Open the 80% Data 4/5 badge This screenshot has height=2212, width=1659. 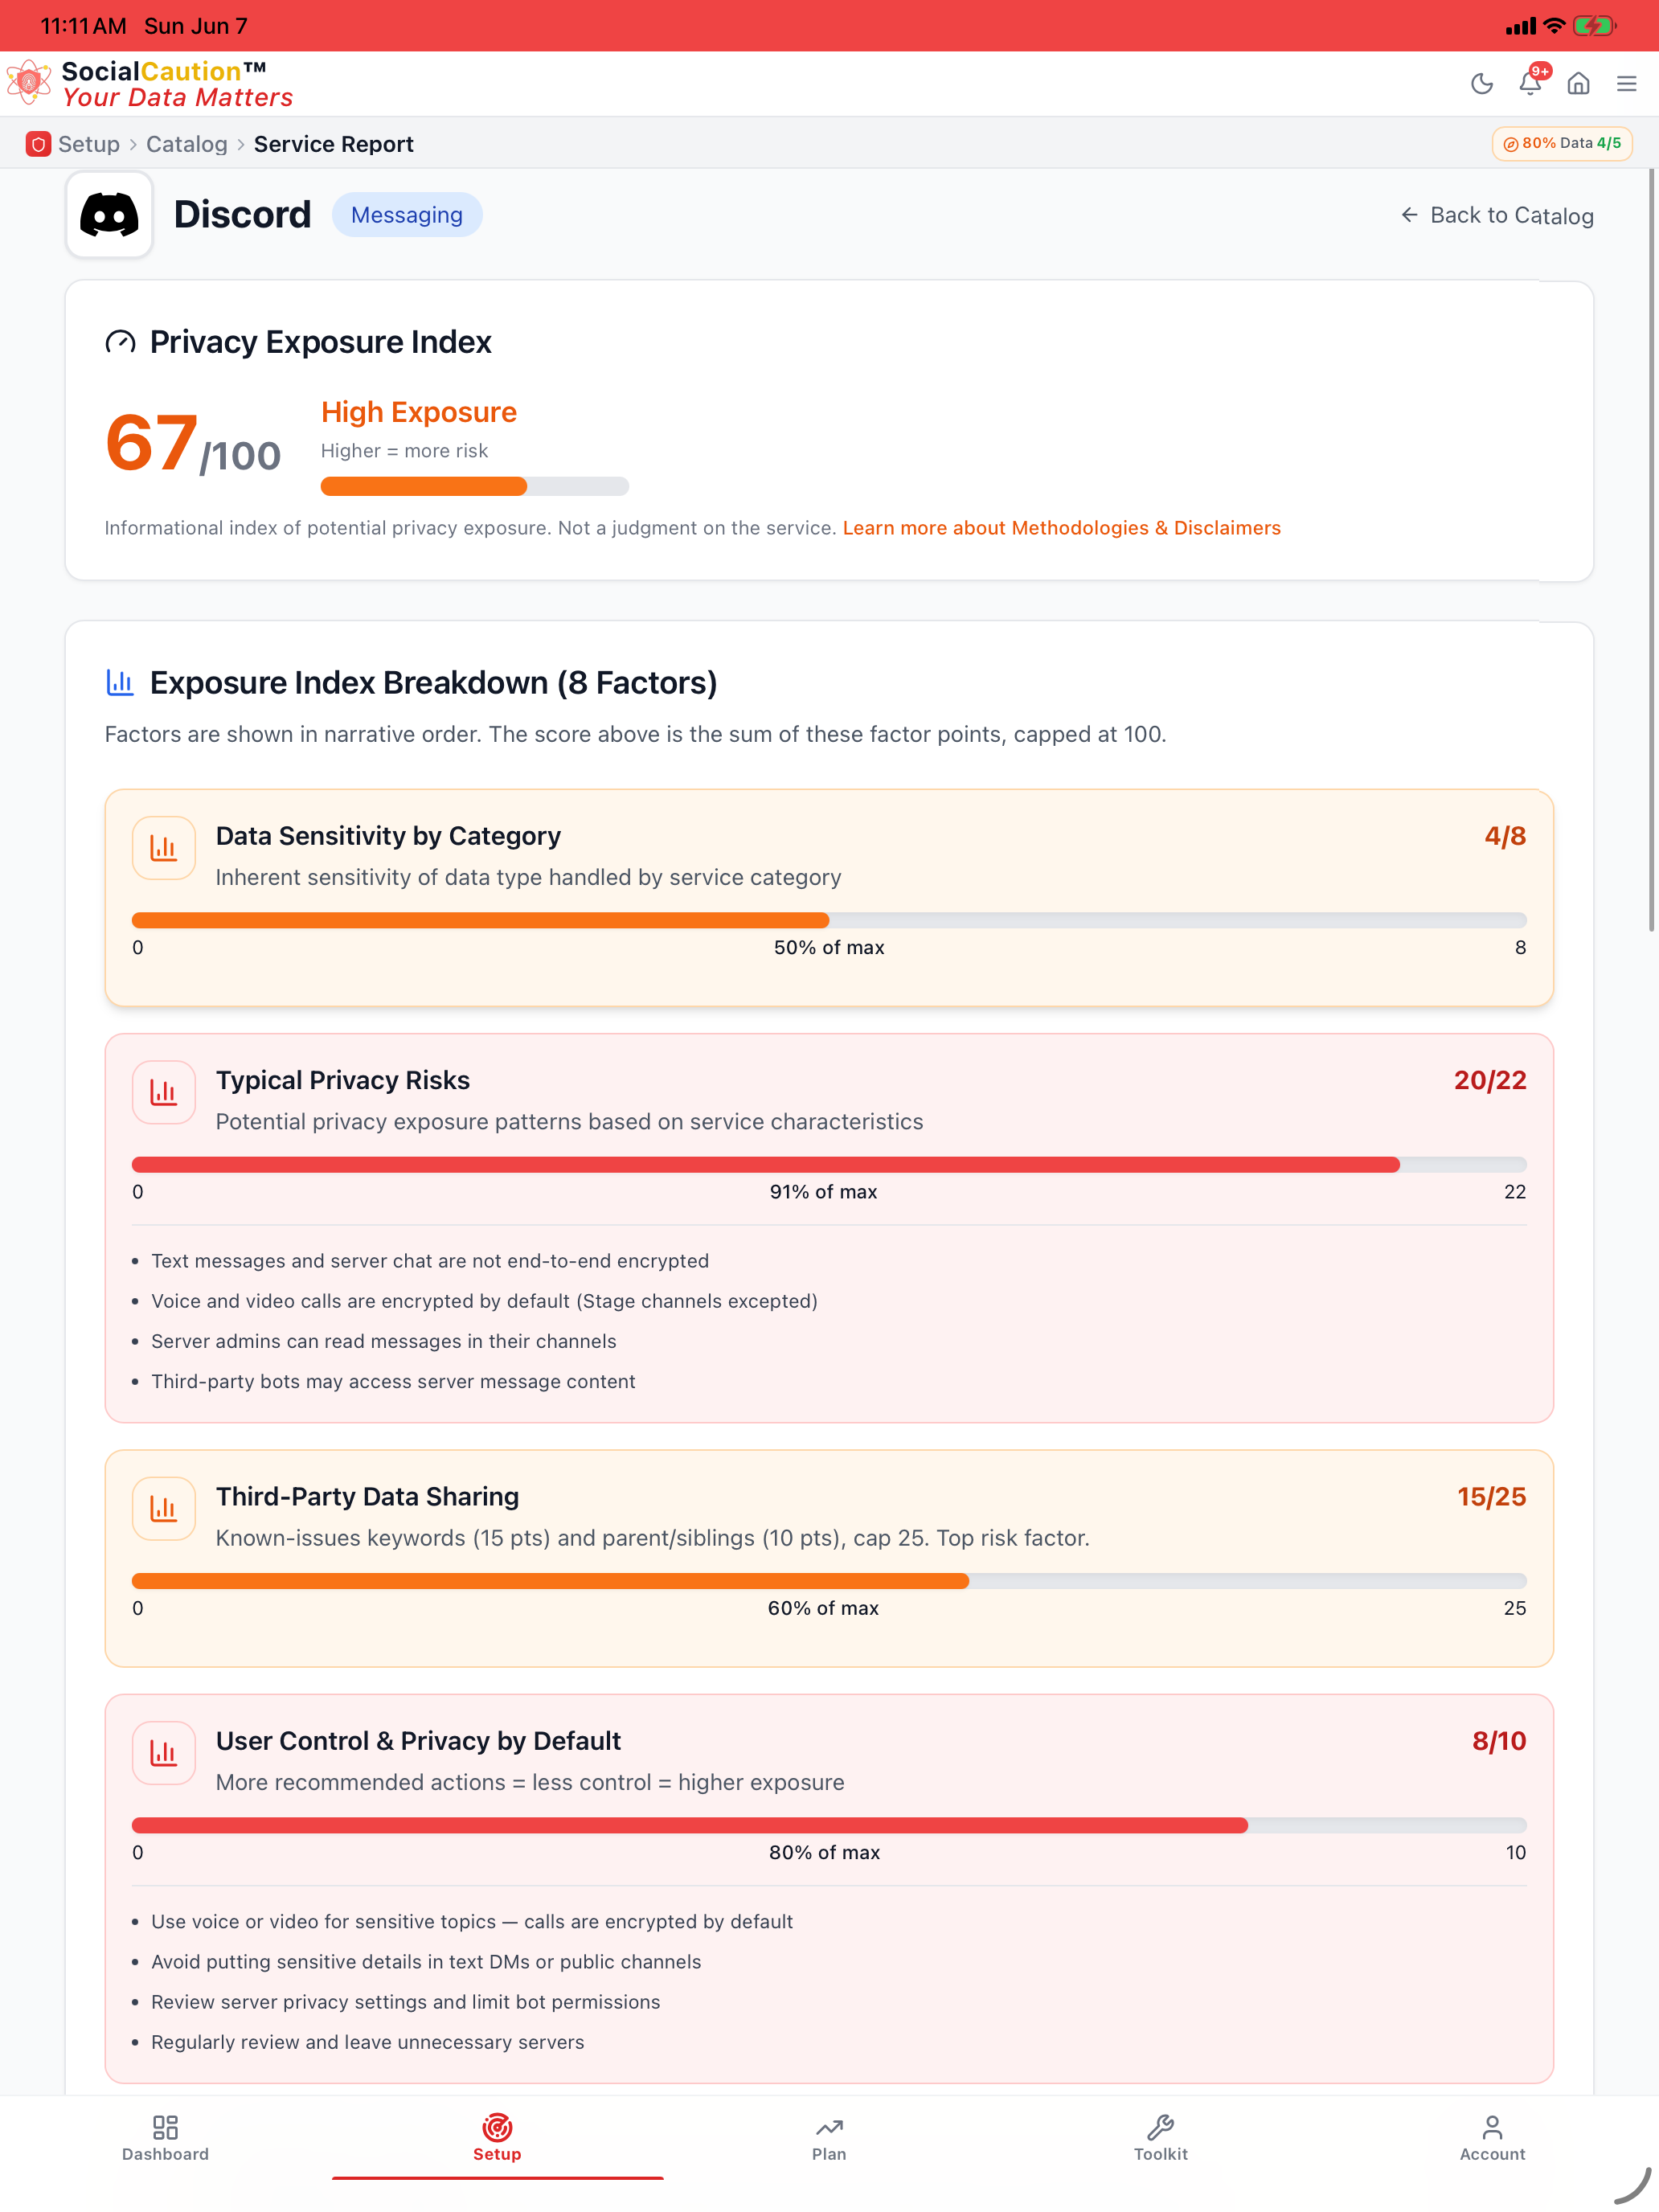[x=1561, y=144]
